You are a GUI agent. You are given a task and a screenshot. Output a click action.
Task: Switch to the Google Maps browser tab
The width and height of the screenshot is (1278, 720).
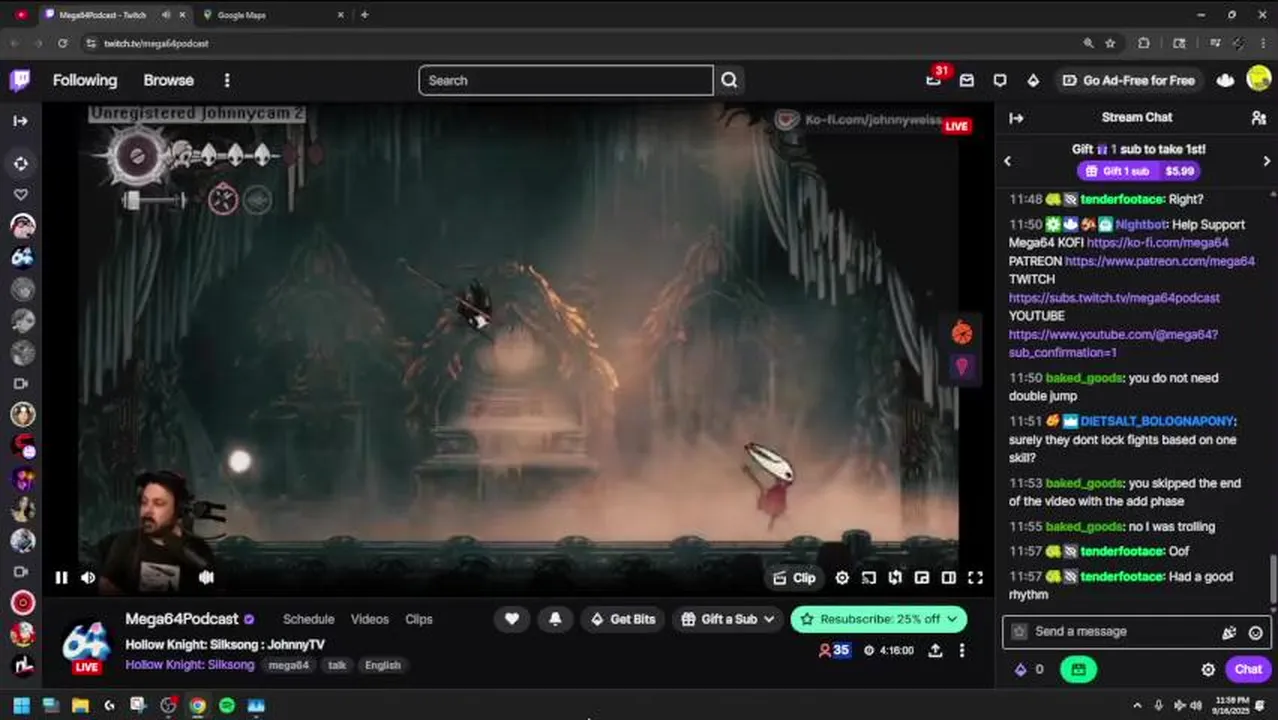[270, 15]
